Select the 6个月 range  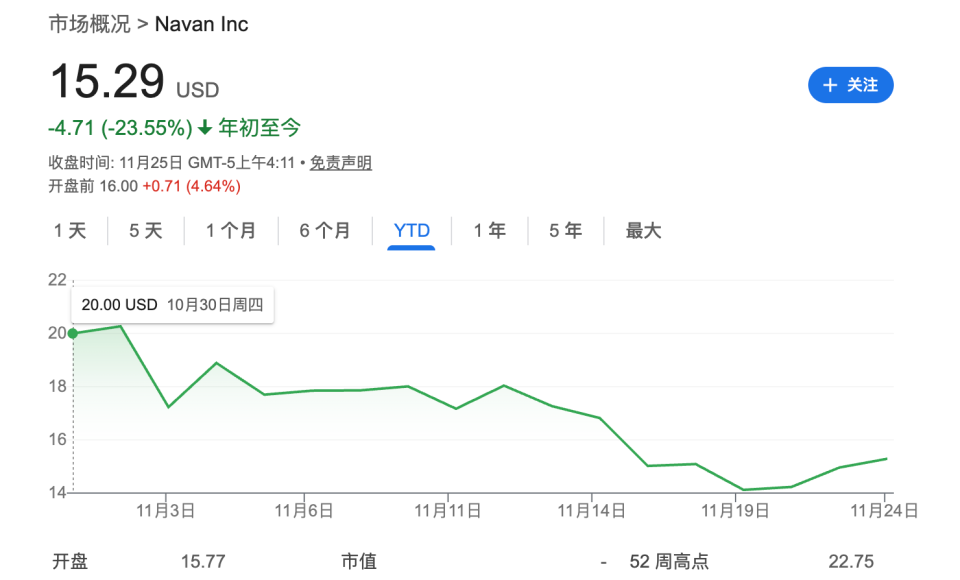pos(324,230)
